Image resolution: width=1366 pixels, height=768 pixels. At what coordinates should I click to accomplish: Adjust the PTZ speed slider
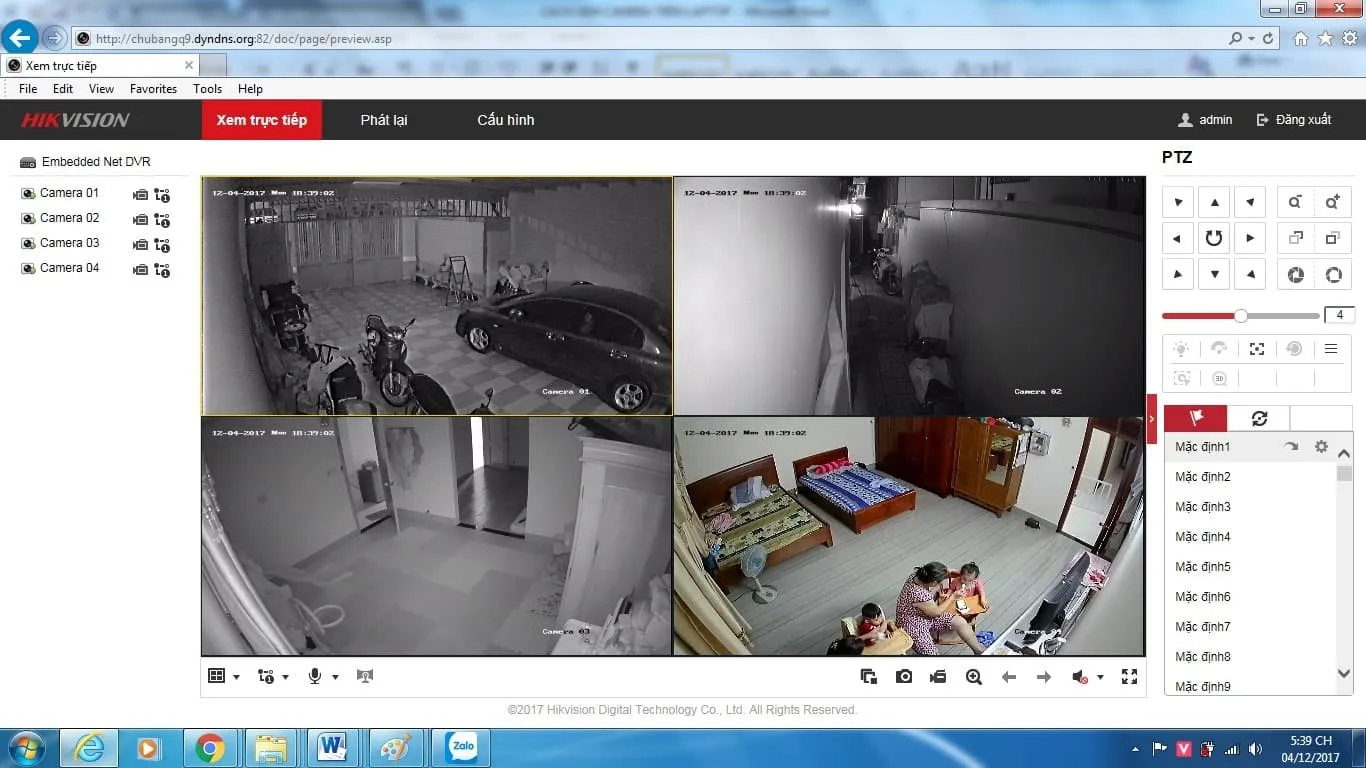click(x=1240, y=315)
